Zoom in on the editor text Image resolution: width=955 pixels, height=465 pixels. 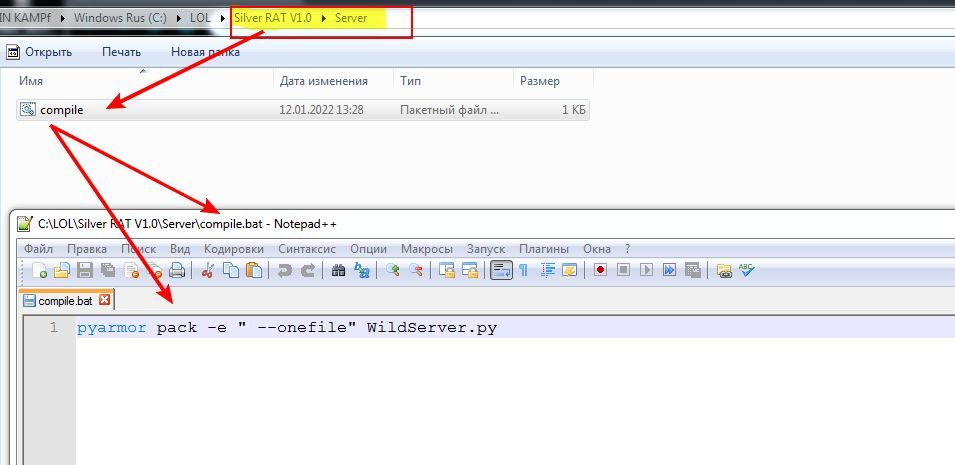click(x=393, y=270)
